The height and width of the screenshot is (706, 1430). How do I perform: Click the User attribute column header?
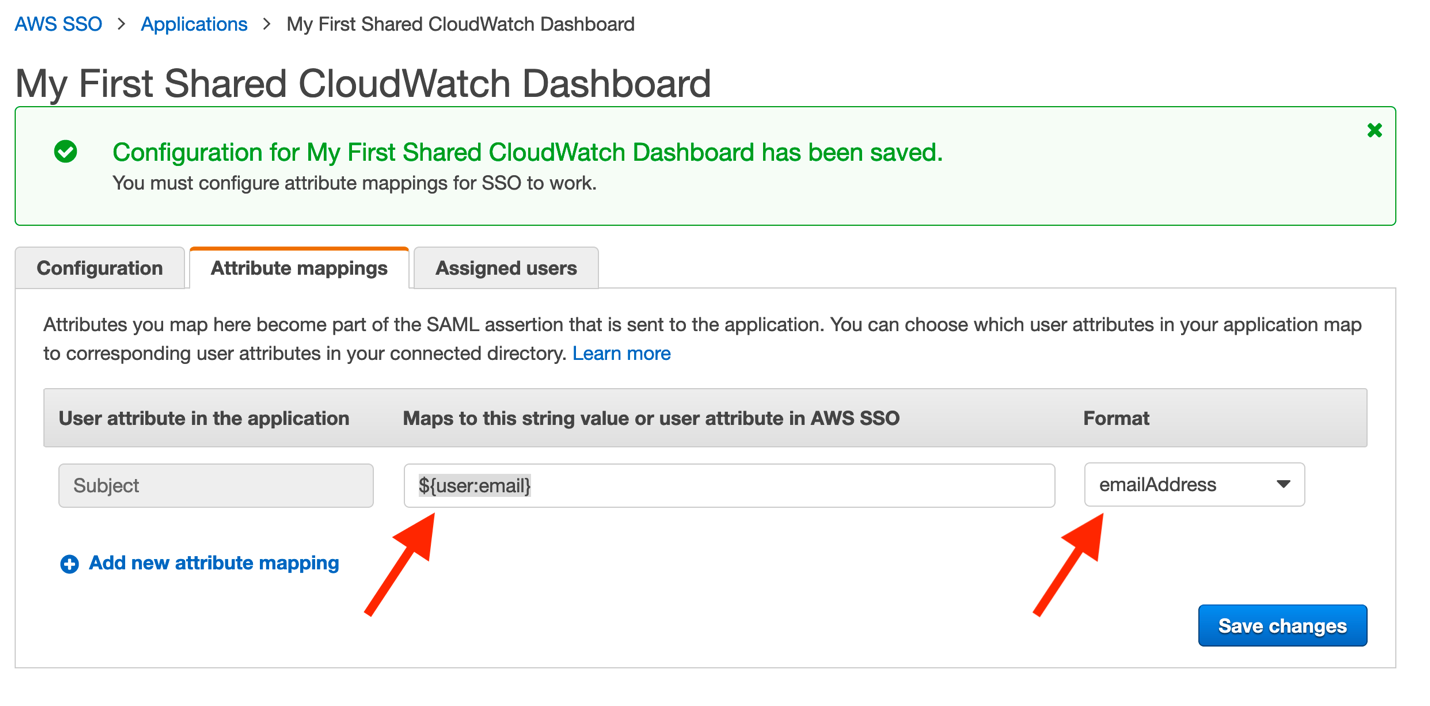[204, 418]
